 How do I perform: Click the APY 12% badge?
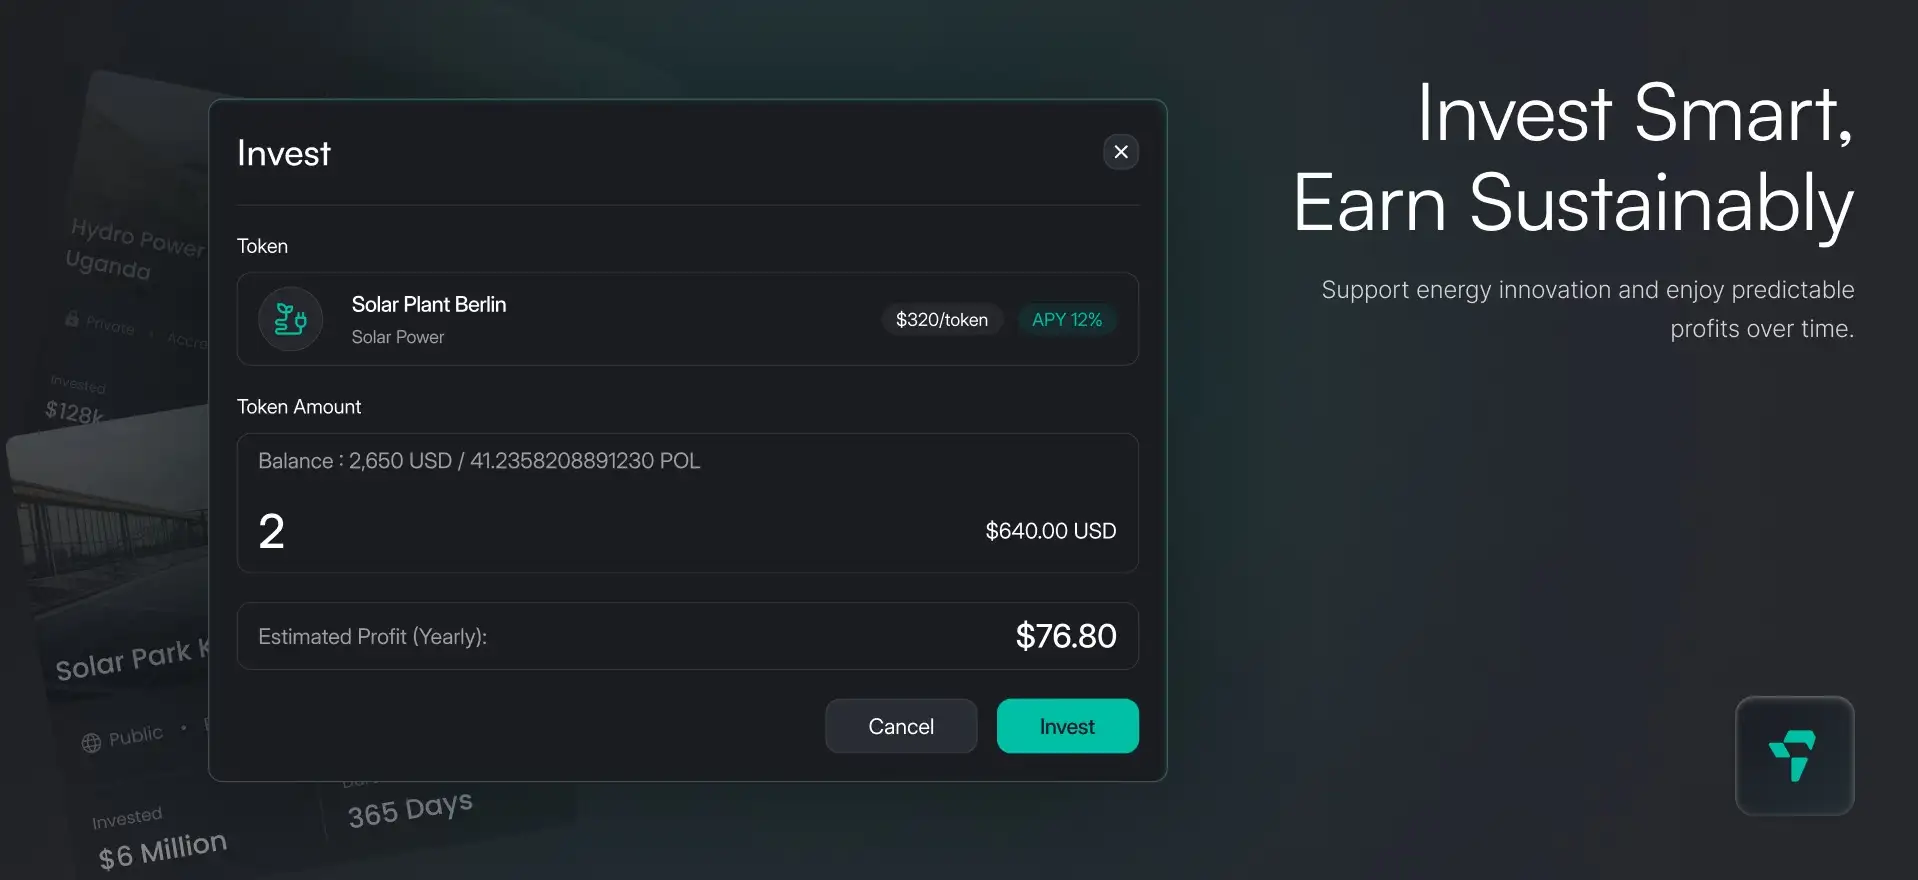[1067, 319]
